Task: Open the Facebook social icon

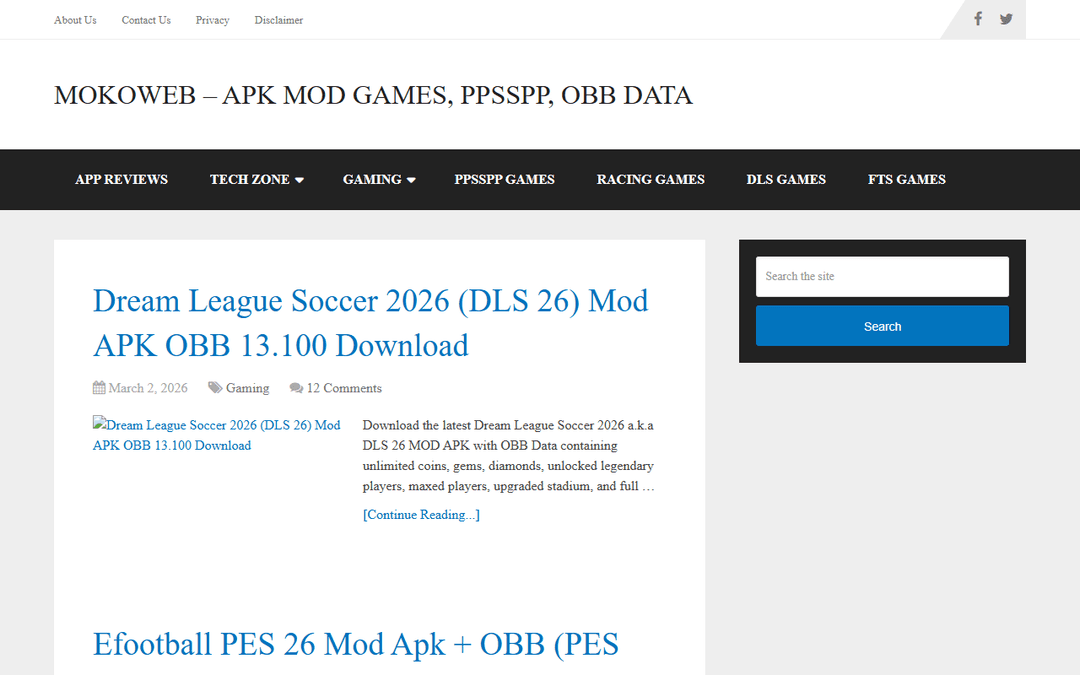Action: [x=977, y=19]
